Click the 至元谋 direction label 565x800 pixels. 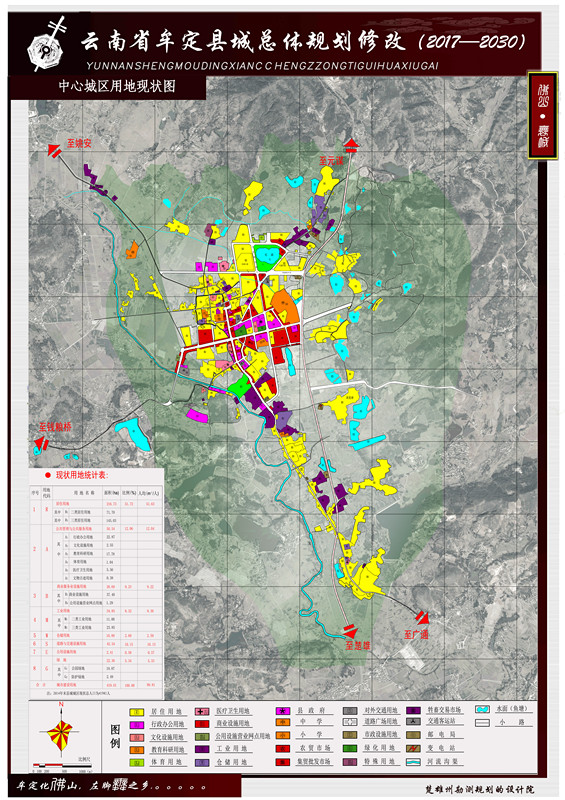[x=331, y=161]
